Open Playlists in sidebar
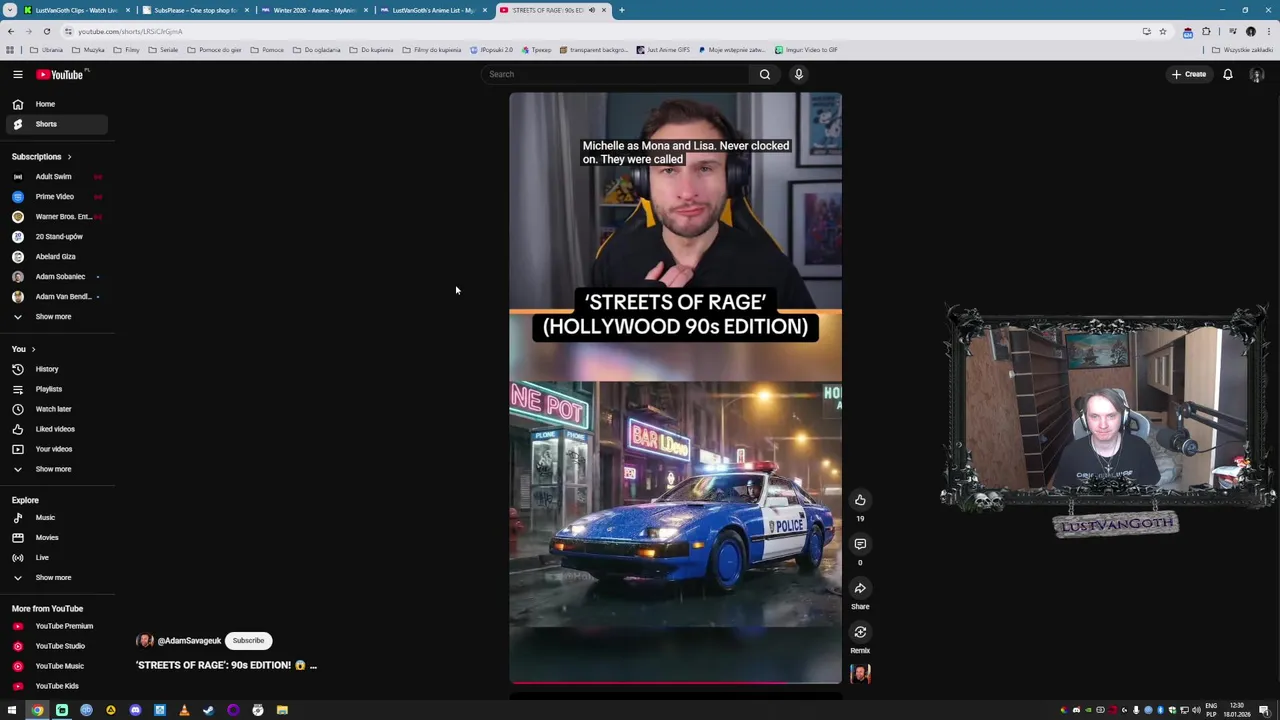Image resolution: width=1280 pixels, height=720 pixels. (55, 389)
